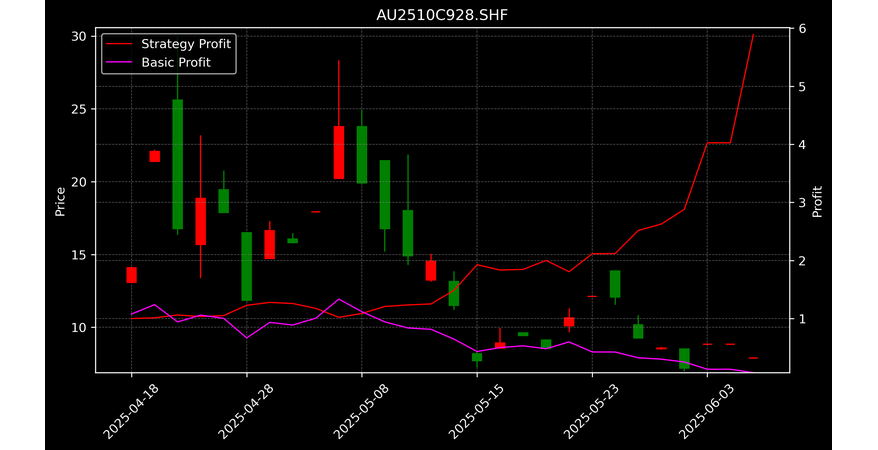The image size is (878, 450).
Task: Click the chart title AU2510C928.SHF
Action: coord(442,15)
